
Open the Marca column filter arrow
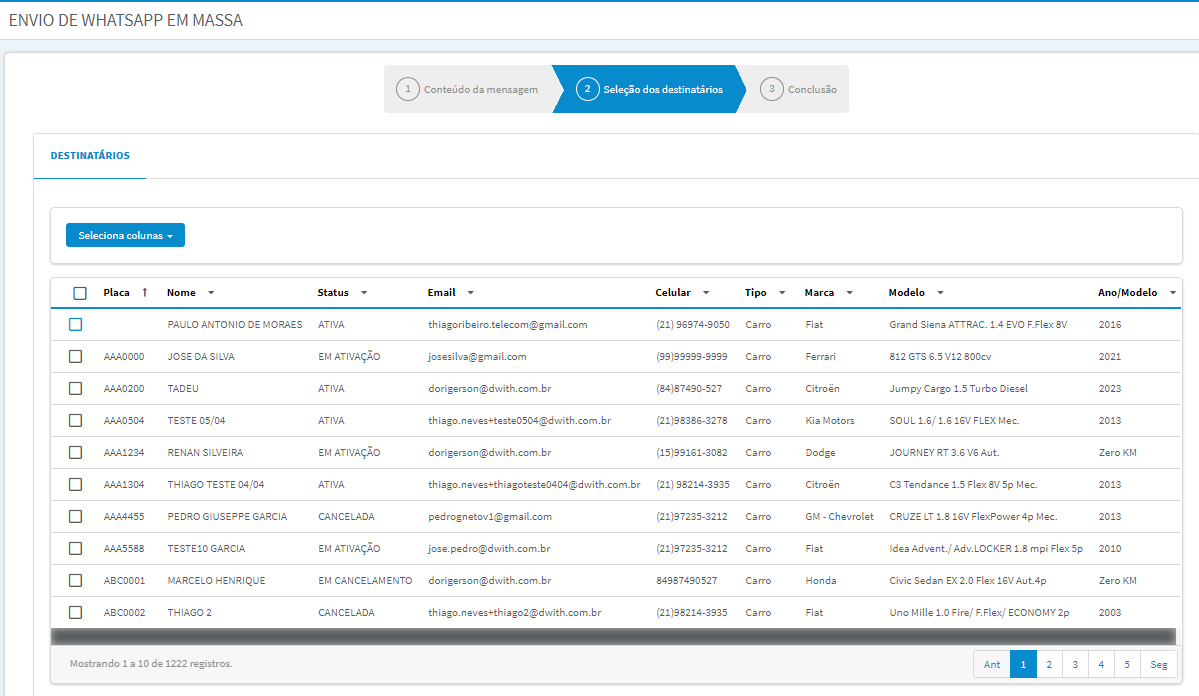(849, 293)
